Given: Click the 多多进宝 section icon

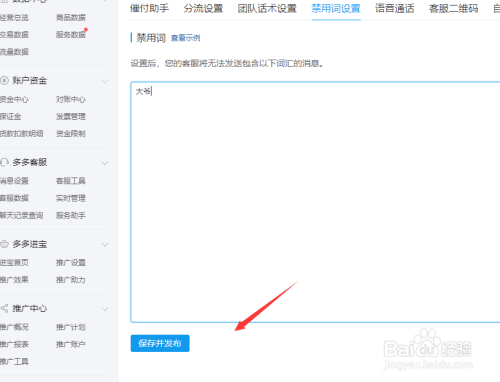Looking at the screenshot, I should 4,244.
